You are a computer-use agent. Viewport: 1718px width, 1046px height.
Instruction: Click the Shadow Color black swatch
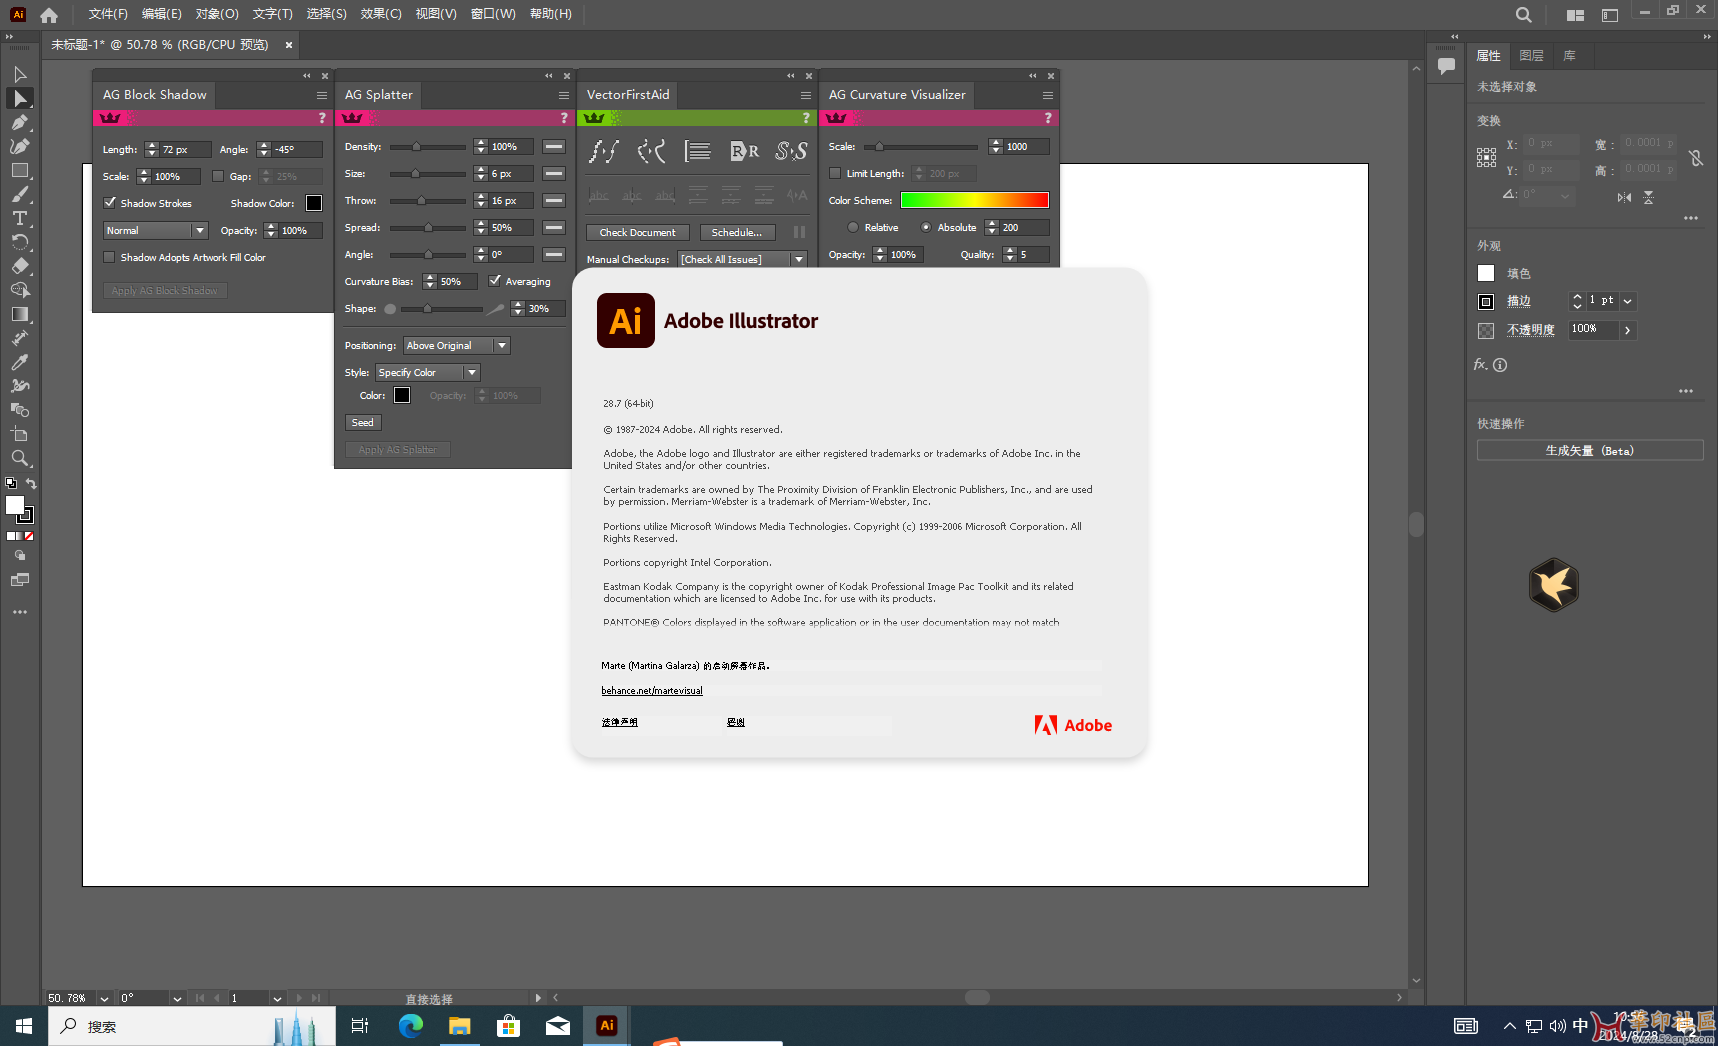314,203
